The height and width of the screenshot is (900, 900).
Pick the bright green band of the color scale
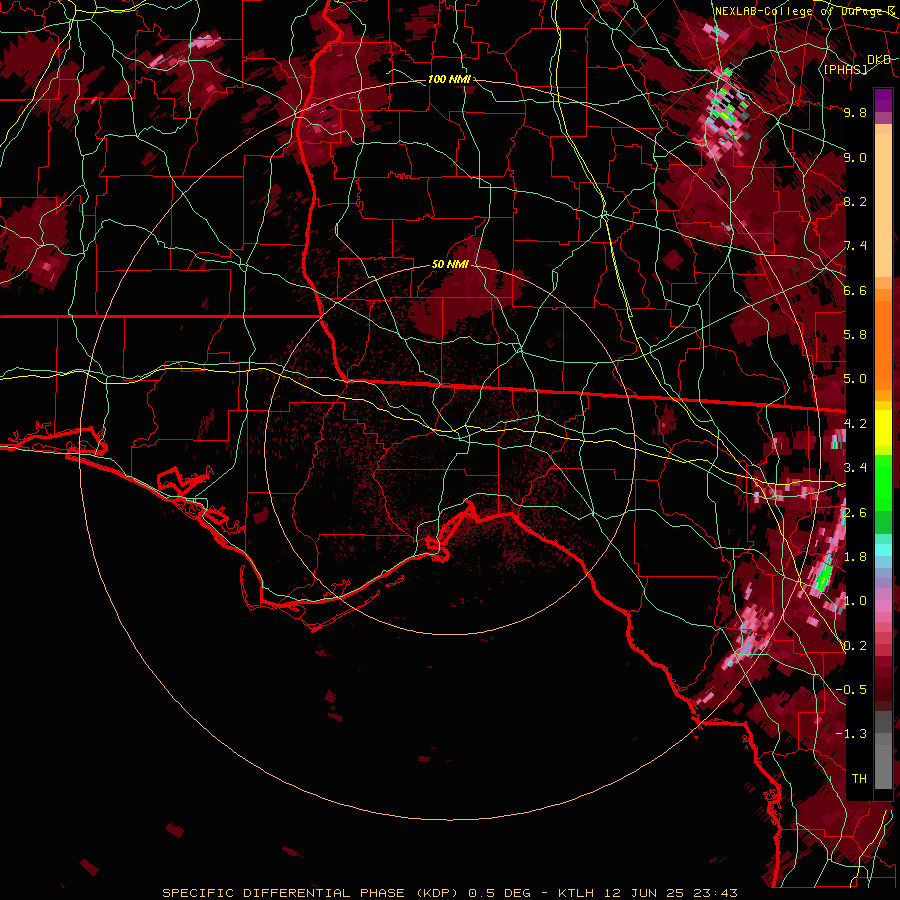(x=883, y=481)
